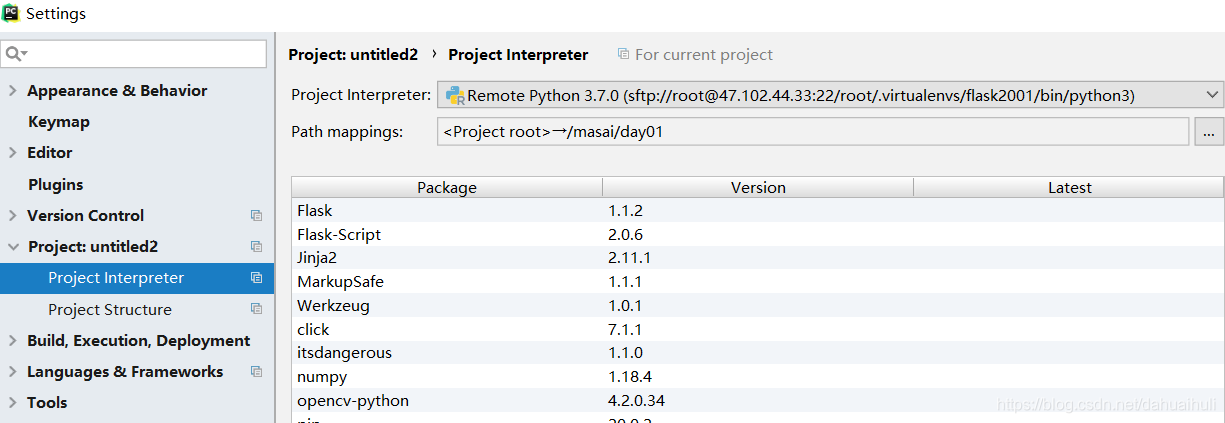1225x423 pixels.
Task: Click scope icon beside Project Structure
Action: point(256,309)
